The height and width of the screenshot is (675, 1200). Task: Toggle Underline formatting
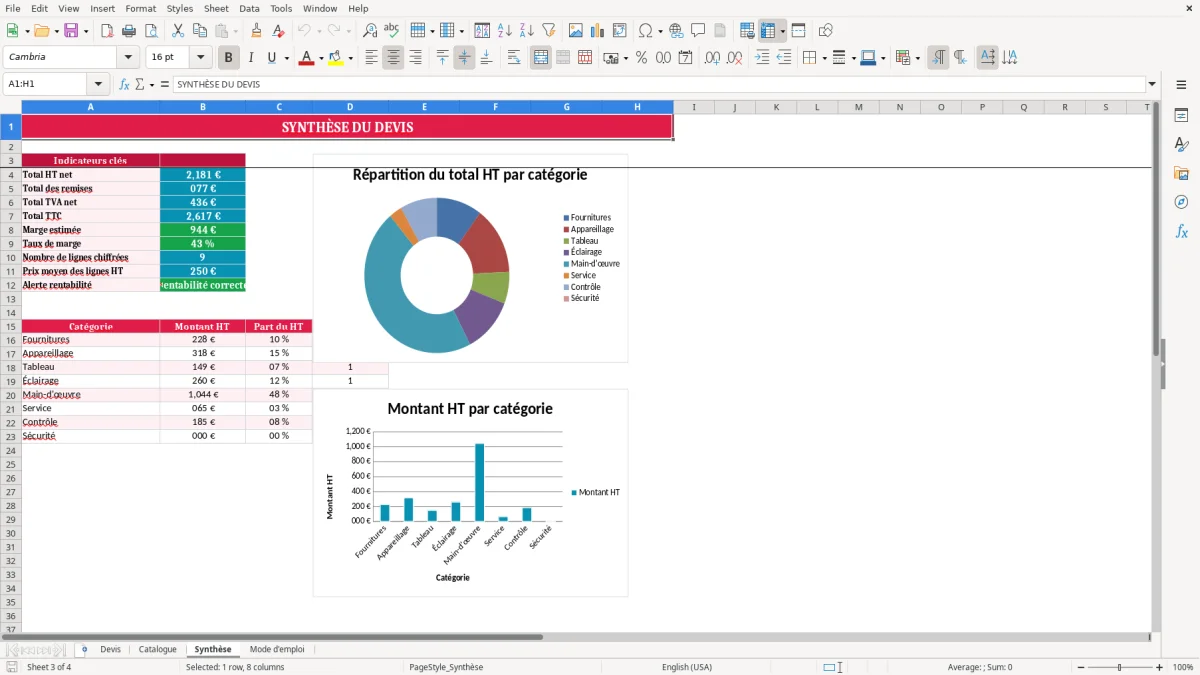[x=271, y=58]
